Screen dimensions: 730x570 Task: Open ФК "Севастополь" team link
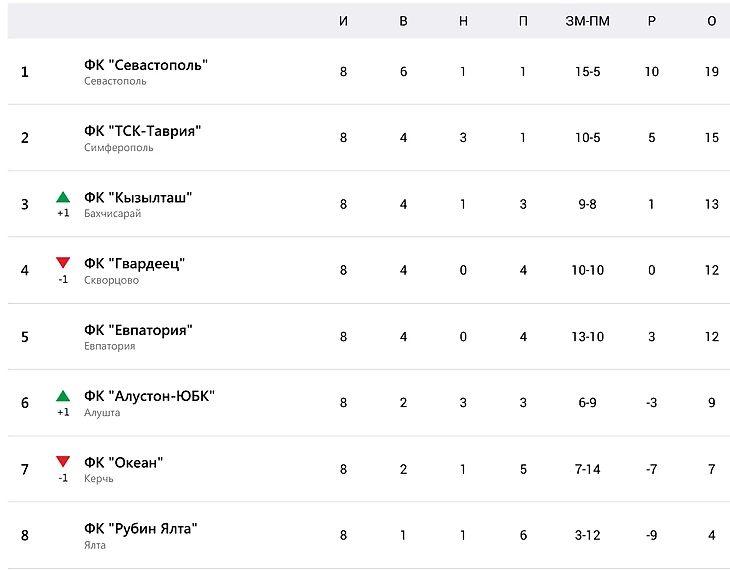(x=146, y=65)
